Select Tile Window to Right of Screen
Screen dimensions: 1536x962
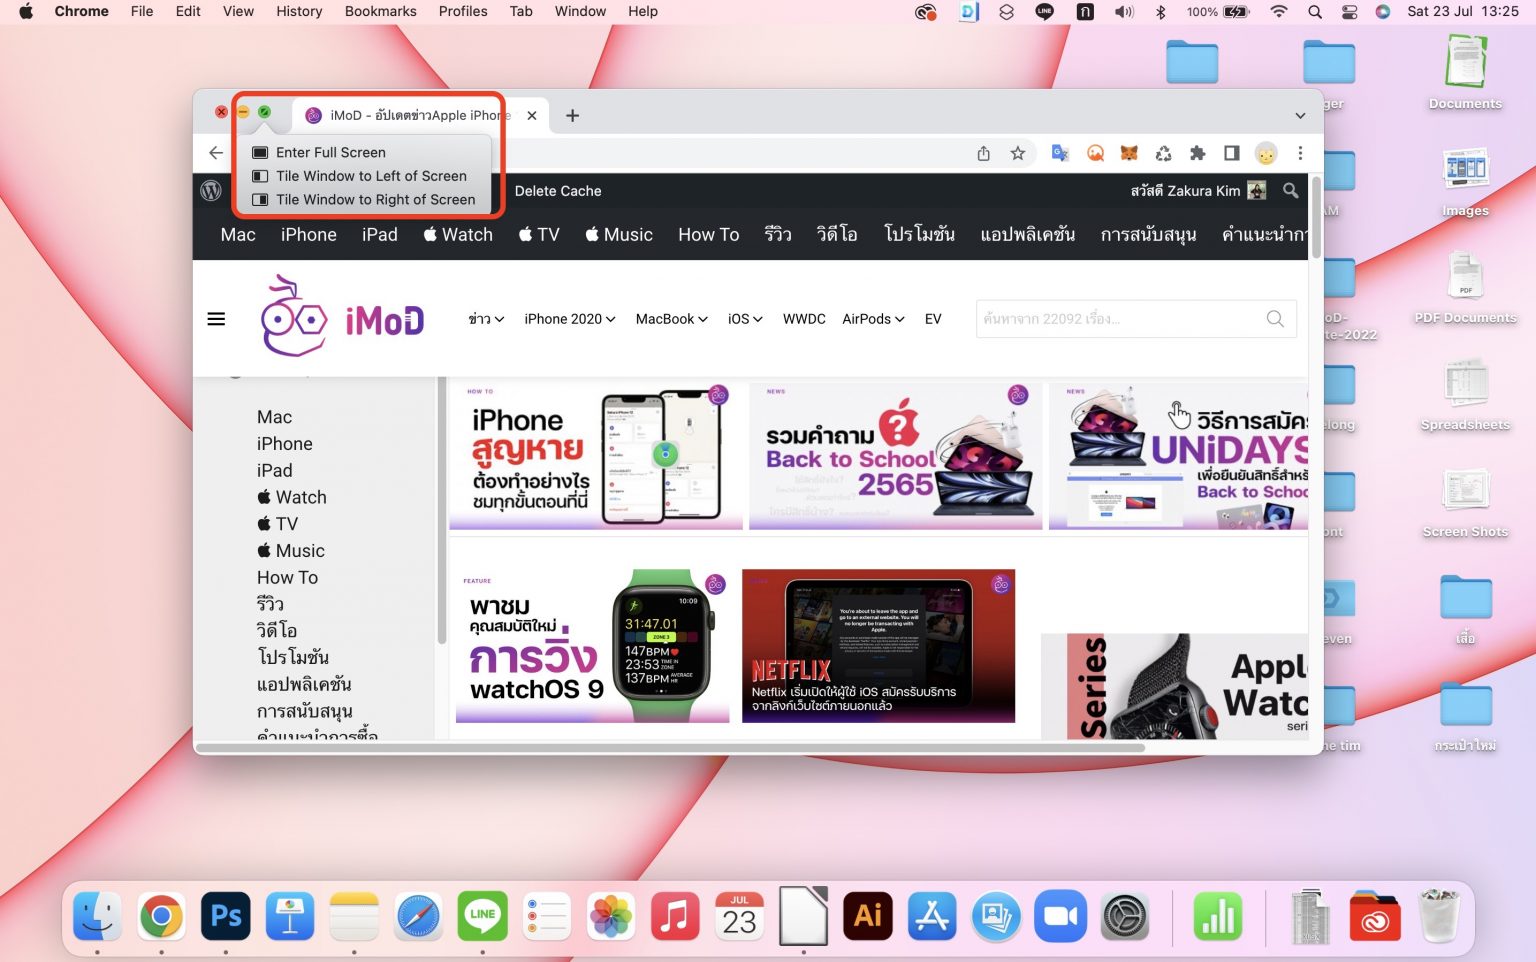375,199
